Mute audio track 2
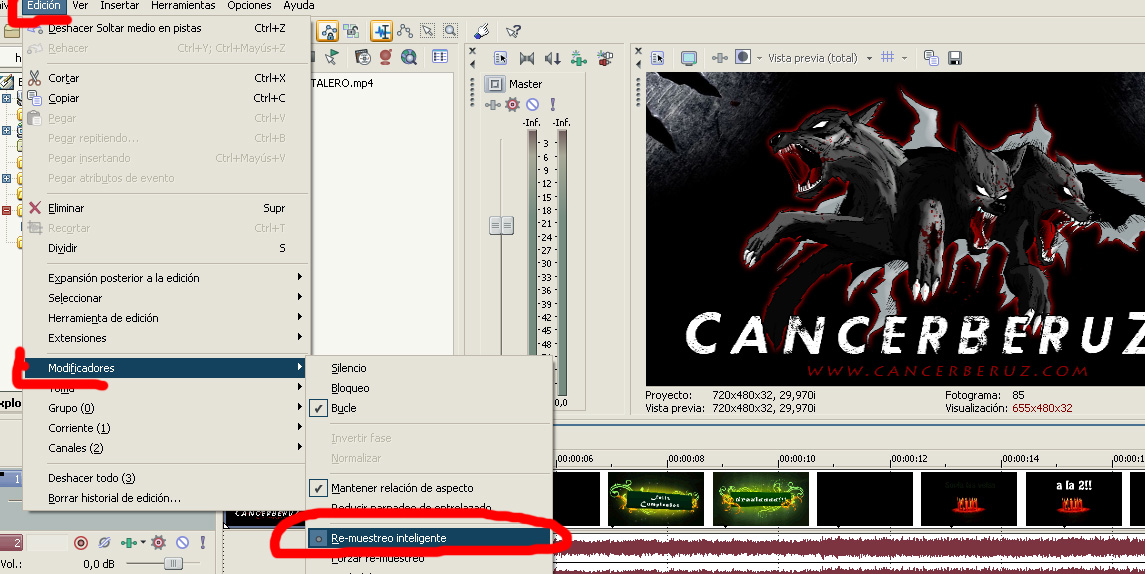 coord(183,543)
